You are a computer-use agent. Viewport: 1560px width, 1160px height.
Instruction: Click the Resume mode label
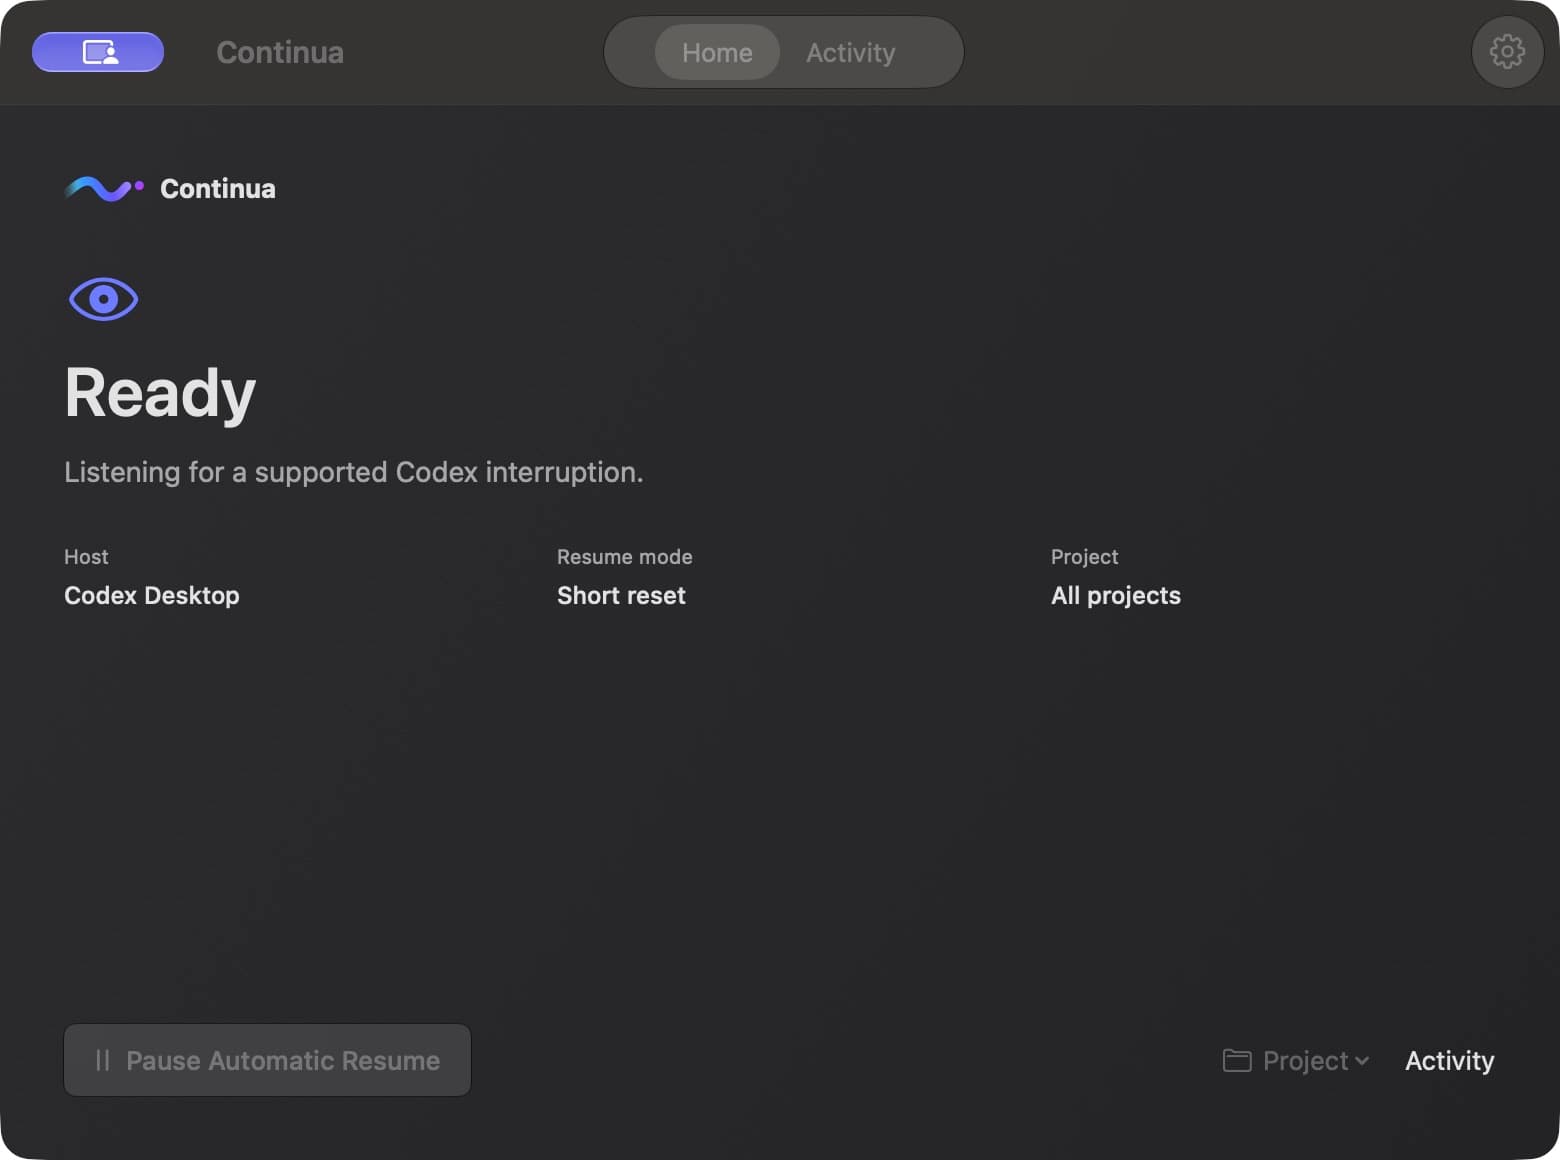(625, 557)
